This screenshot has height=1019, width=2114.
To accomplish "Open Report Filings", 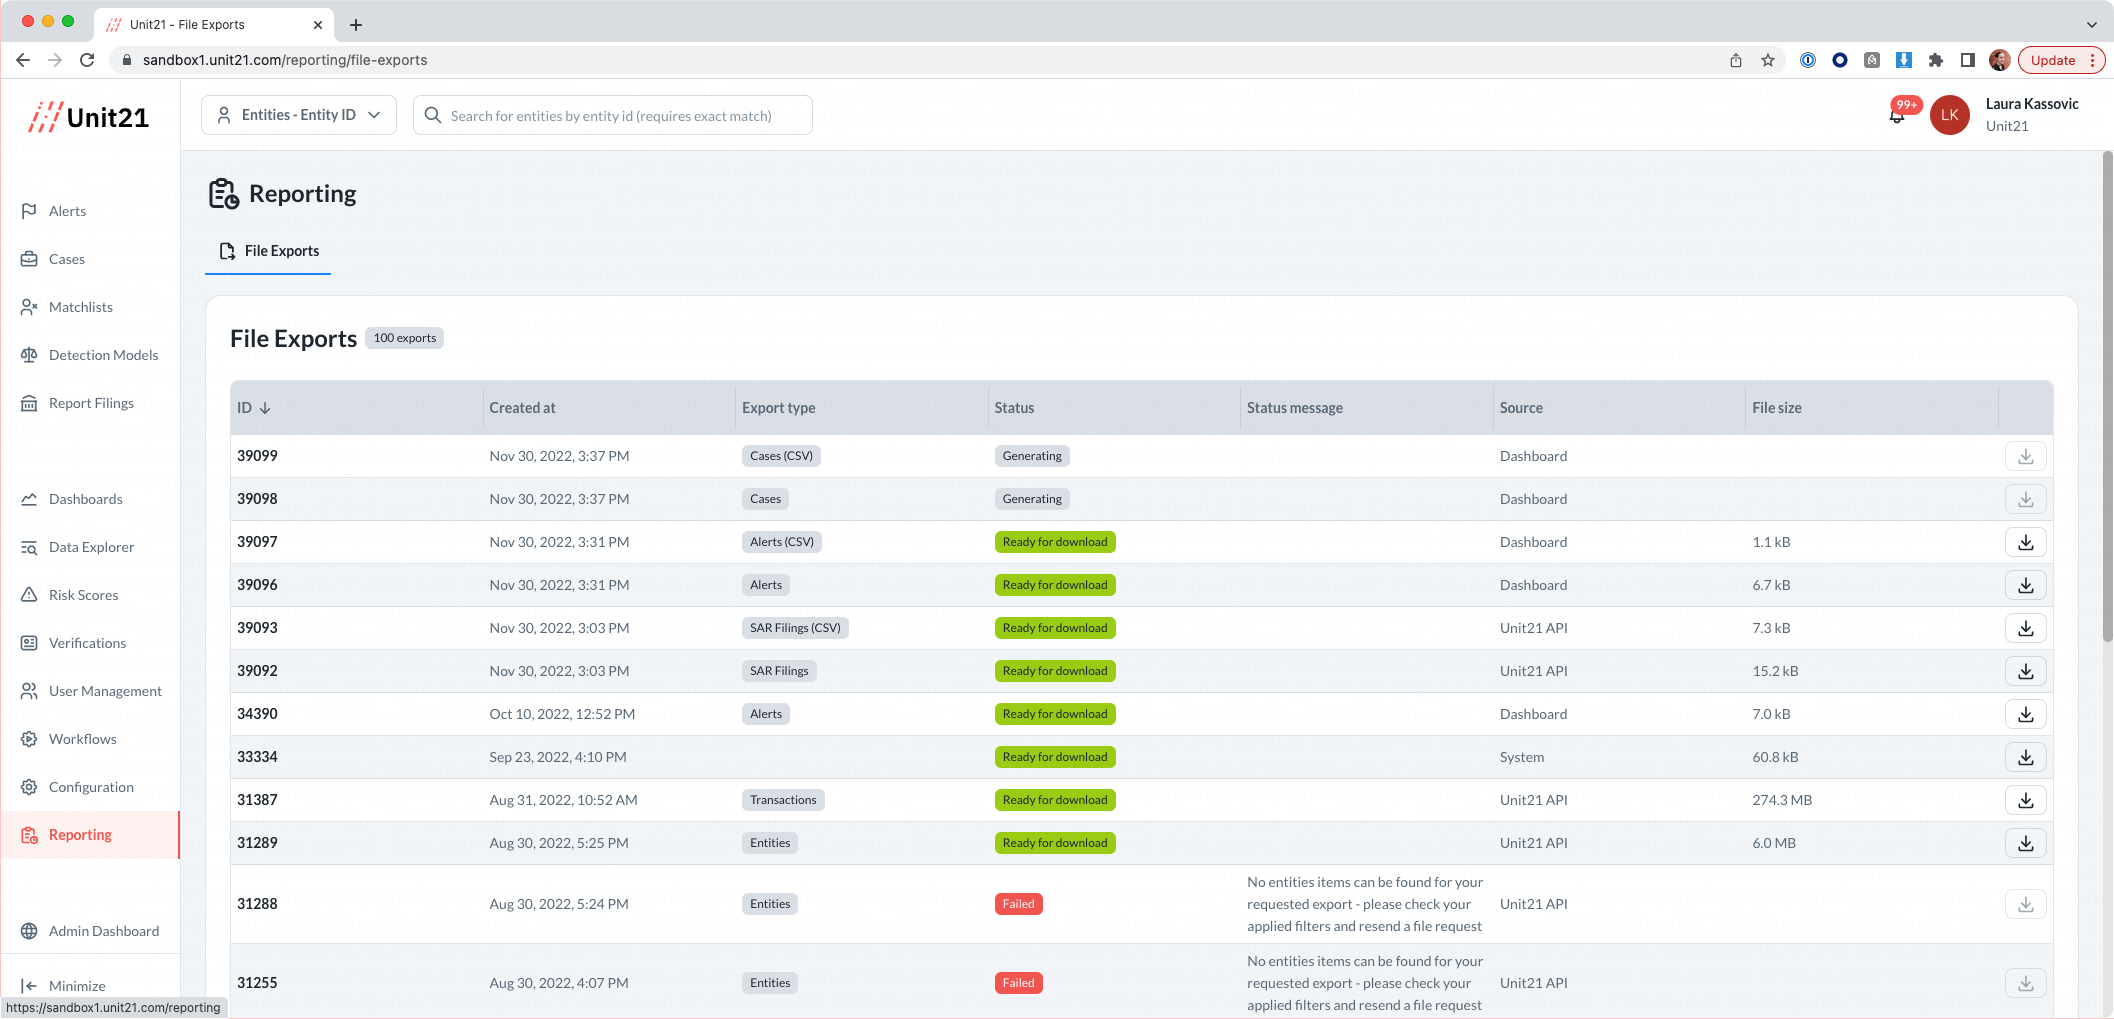I will [91, 403].
